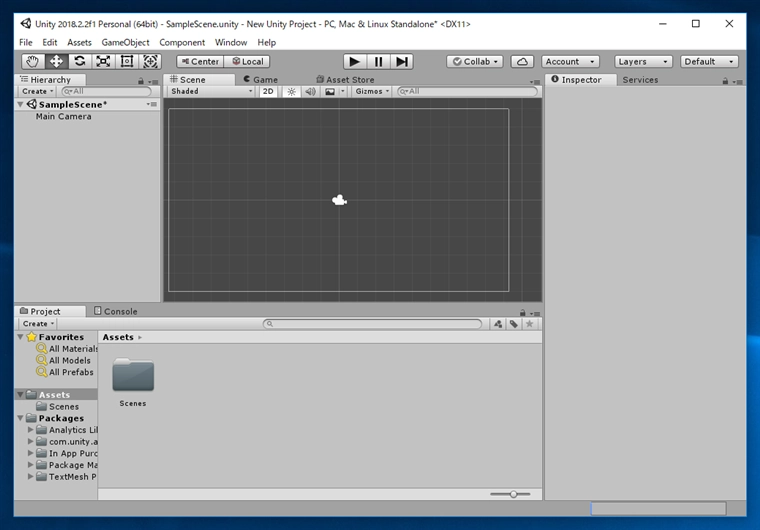The height and width of the screenshot is (530, 760).
Task: Open SampleScene context menu icon
Action: click(152, 104)
